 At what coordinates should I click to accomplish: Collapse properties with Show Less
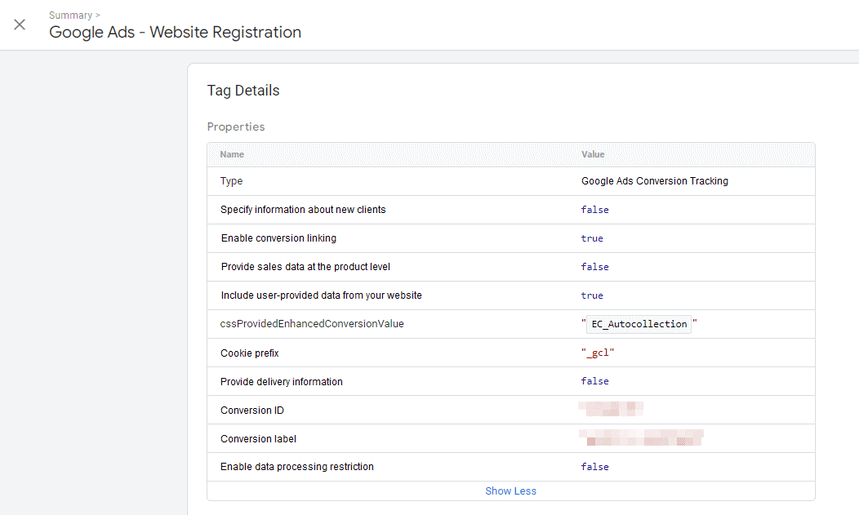[x=510, y=491]
